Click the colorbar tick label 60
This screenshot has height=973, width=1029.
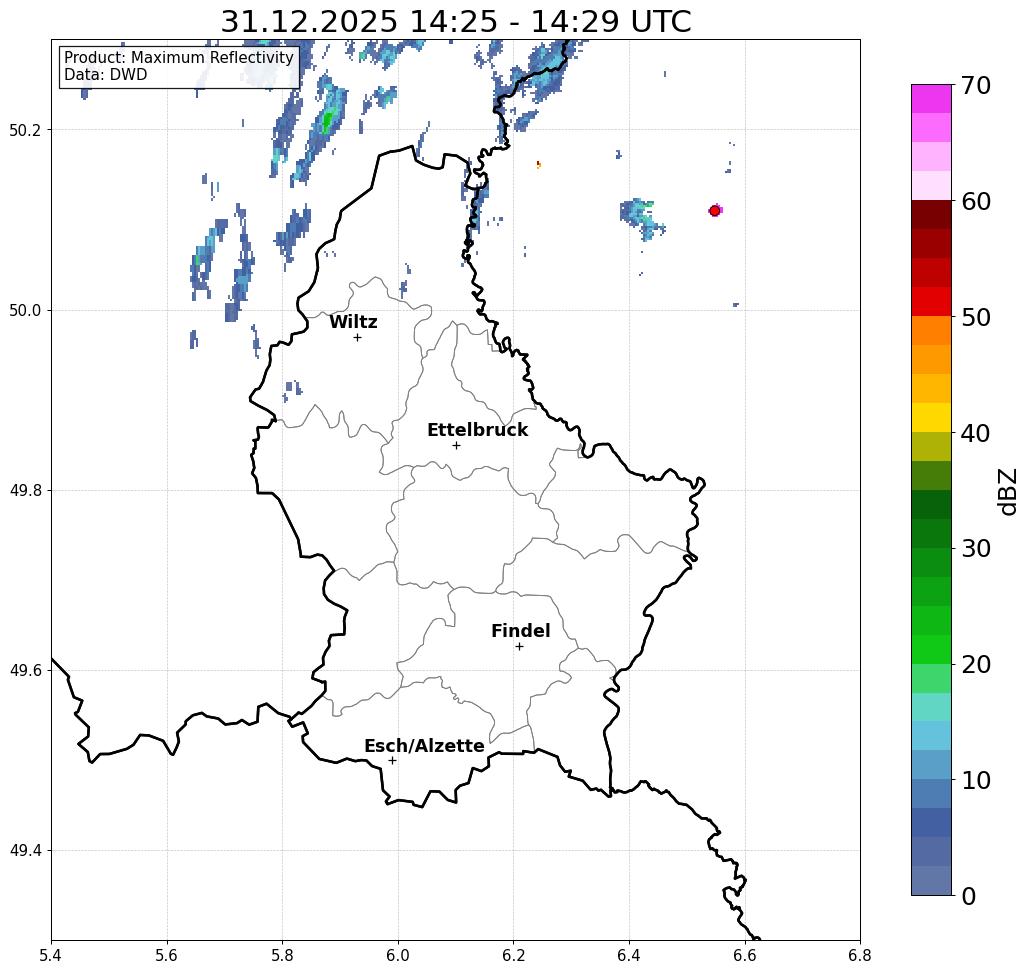tap(976, 201)
